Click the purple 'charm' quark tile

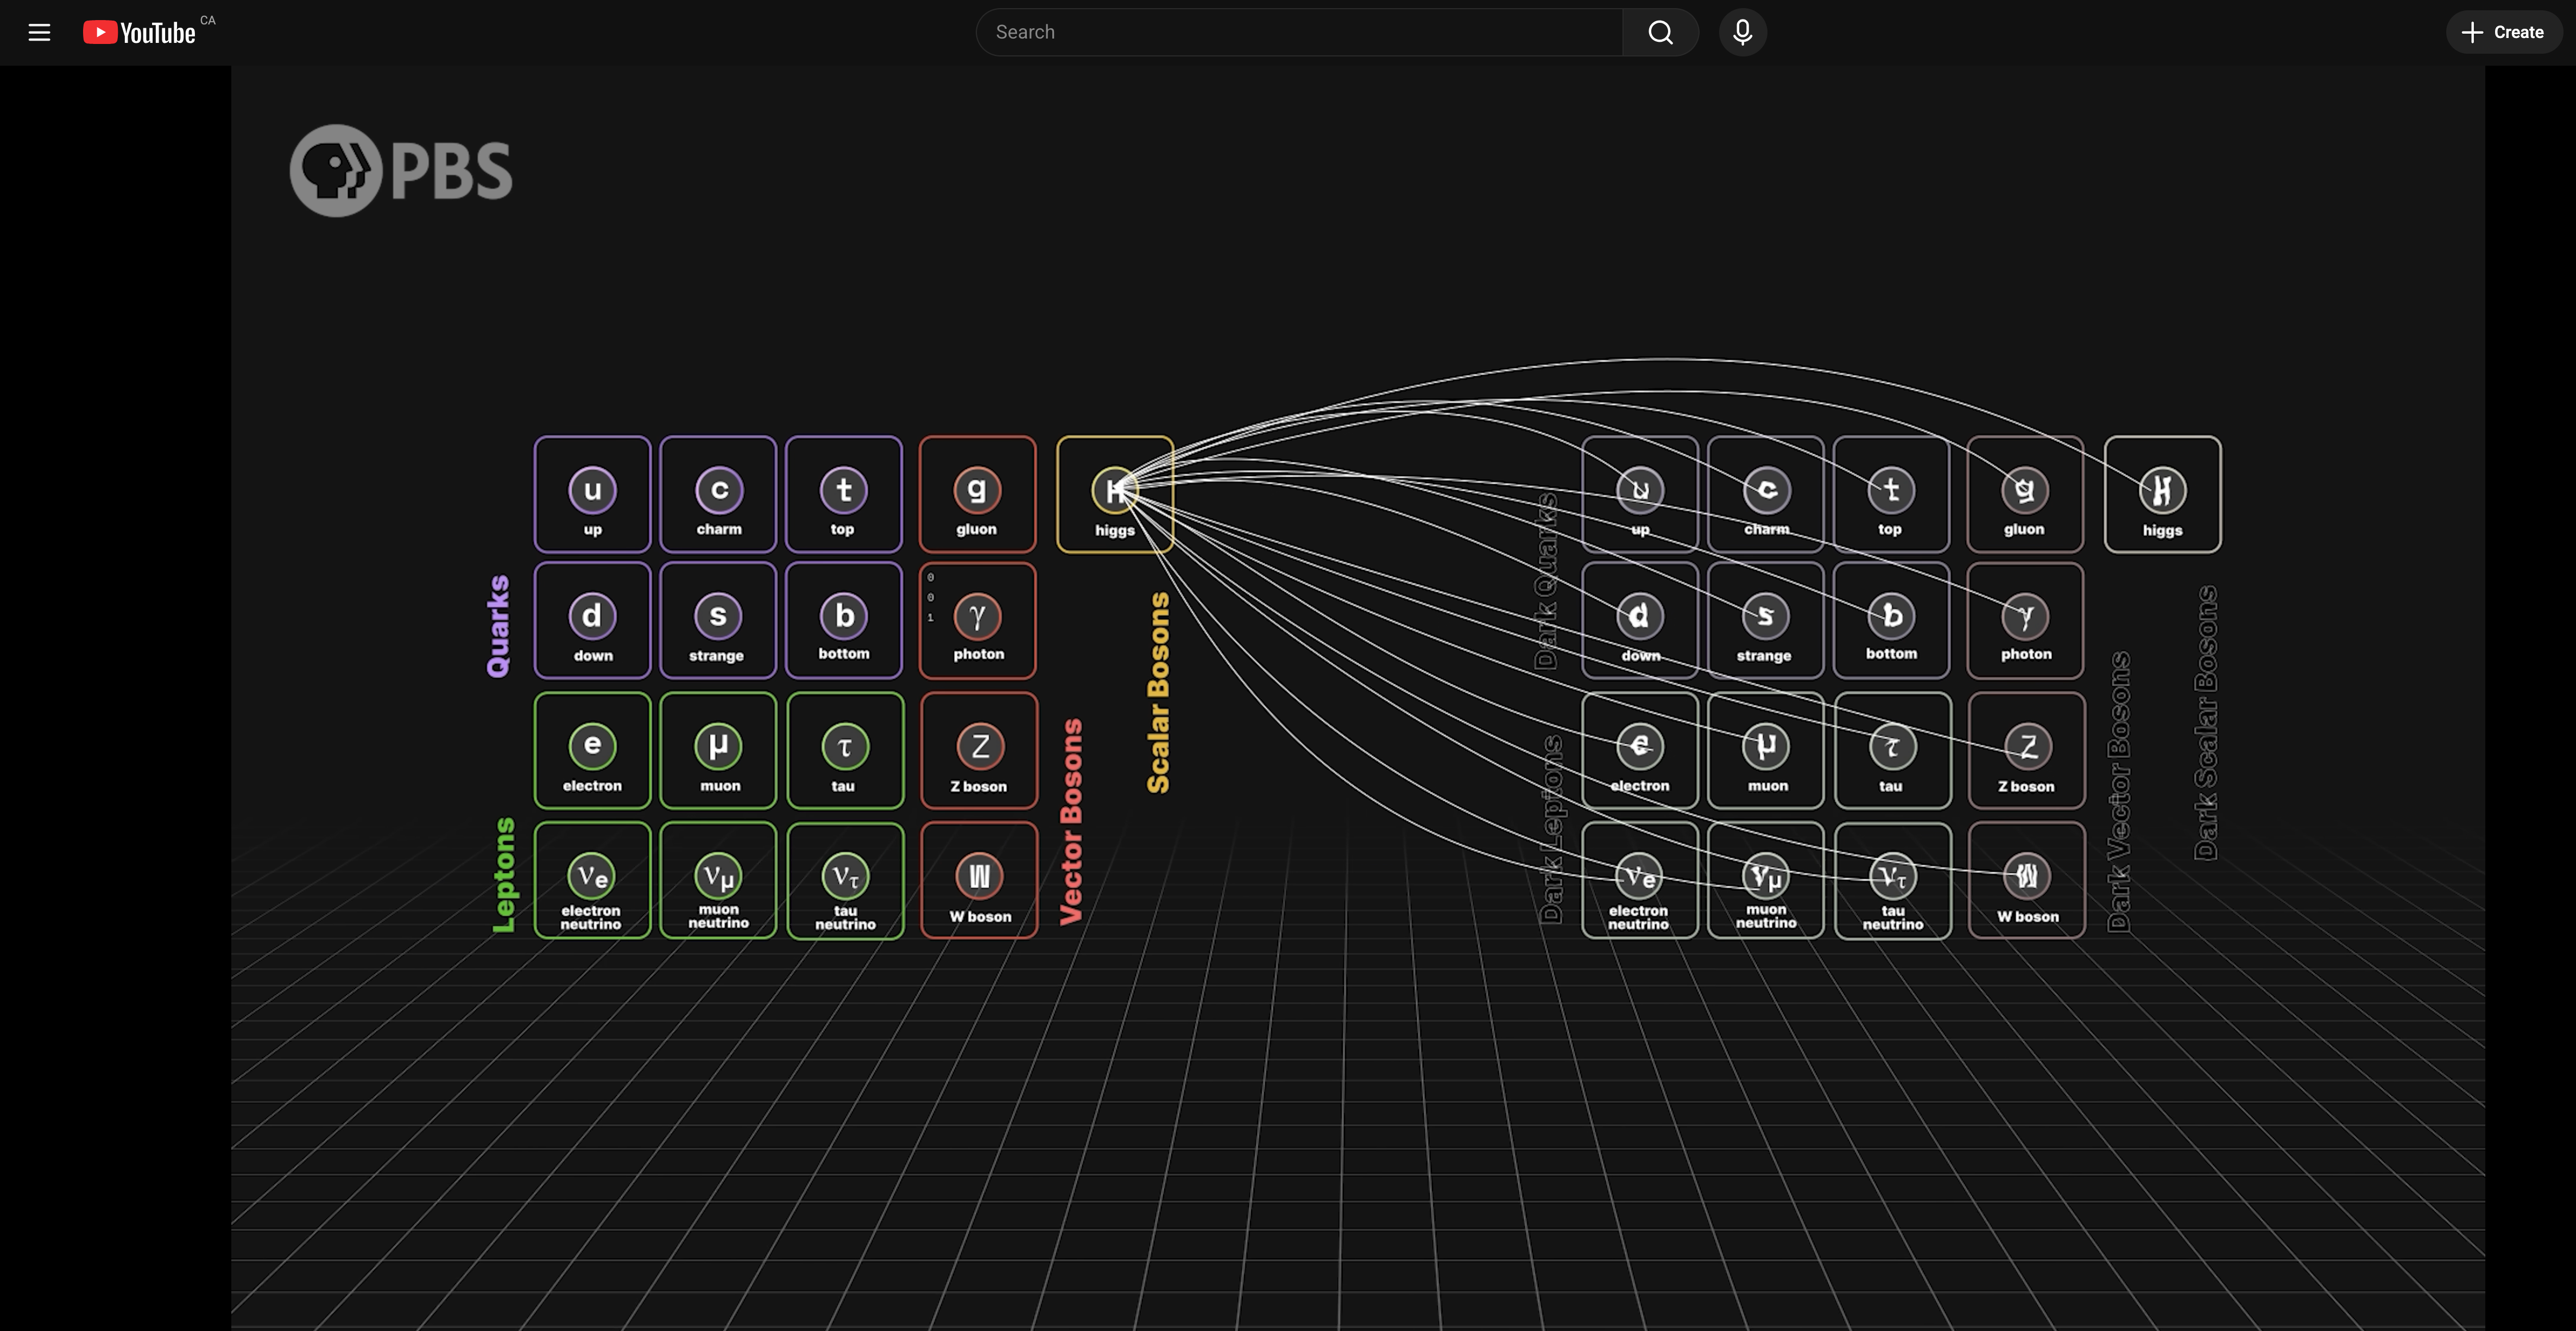[x=718, y=494]
